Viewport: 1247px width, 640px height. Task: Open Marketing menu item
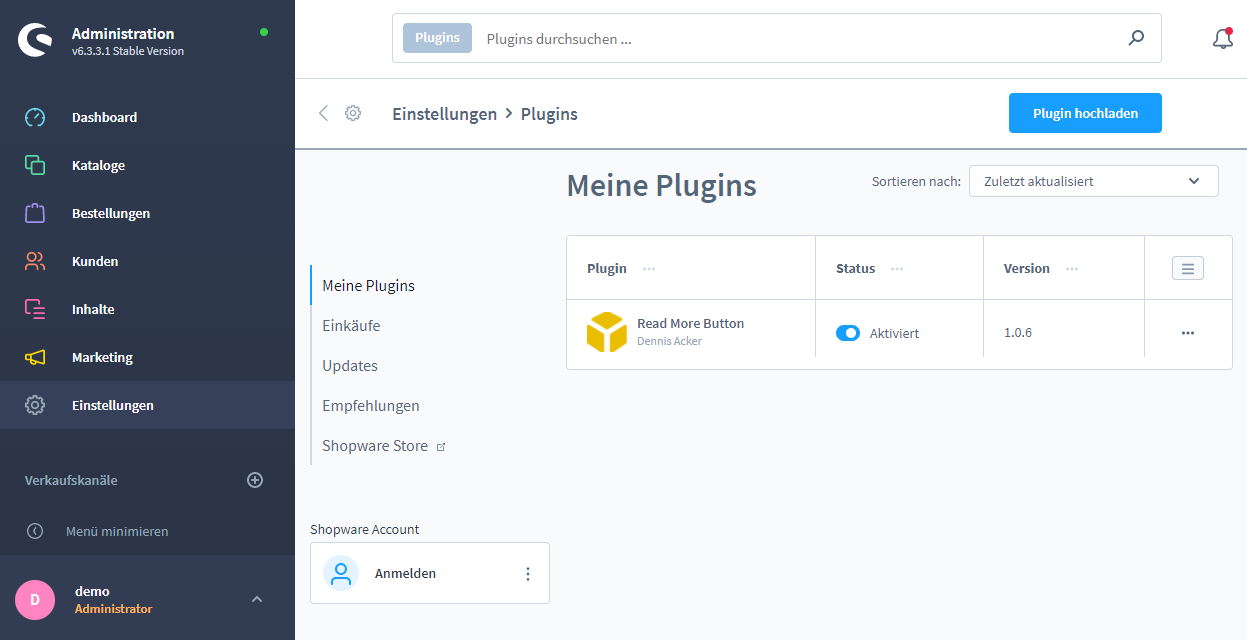pyautogui.click(x=147, y=357)
